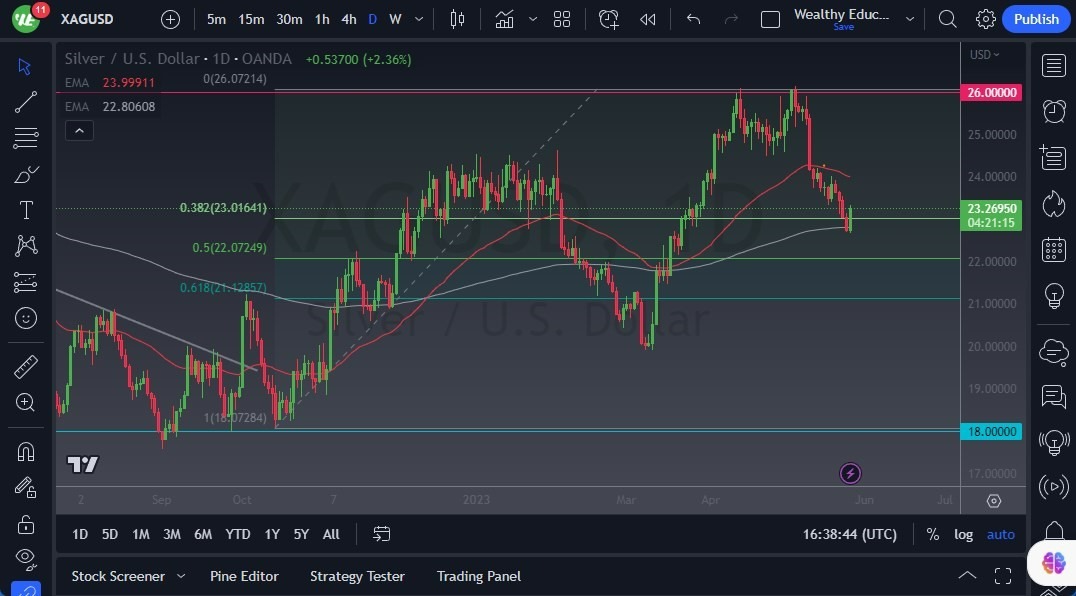Open the Pine Editor tab
The height and width of the screenshot is (596, 1076).
coord(244,576)
